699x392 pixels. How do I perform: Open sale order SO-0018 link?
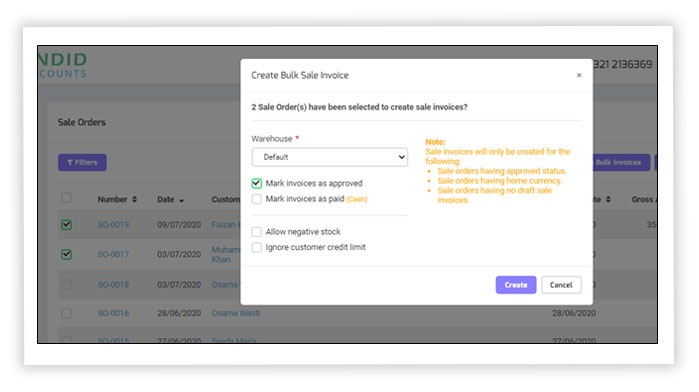[x=113, y=285]
